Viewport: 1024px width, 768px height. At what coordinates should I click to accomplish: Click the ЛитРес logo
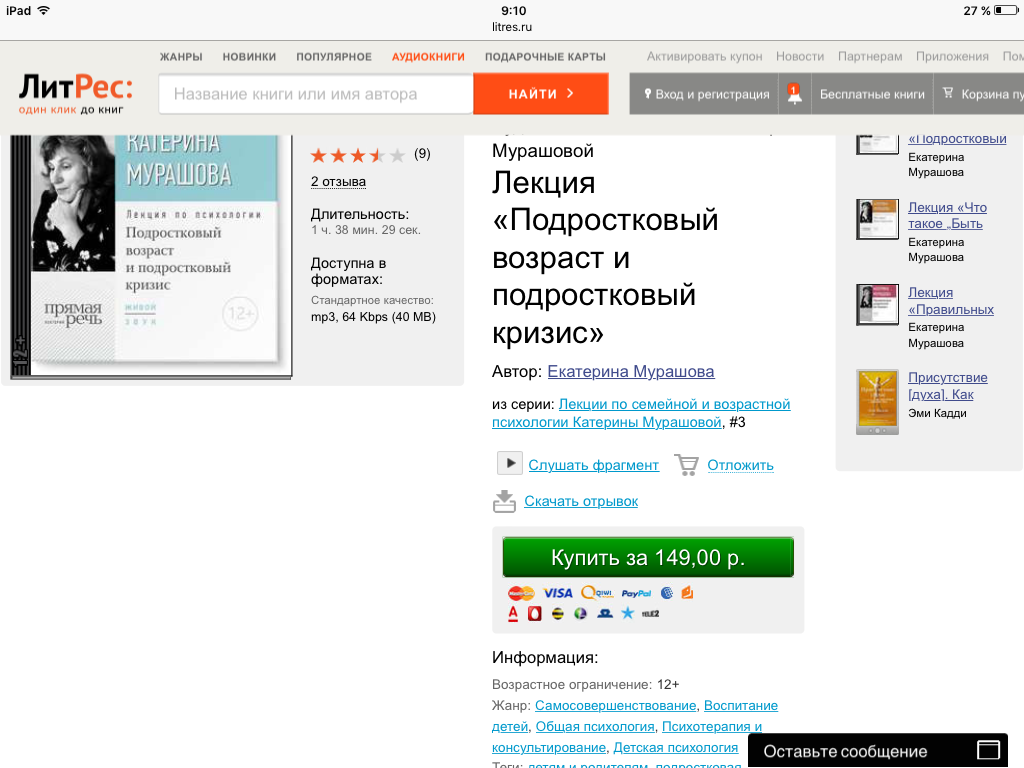pos(76,93)
